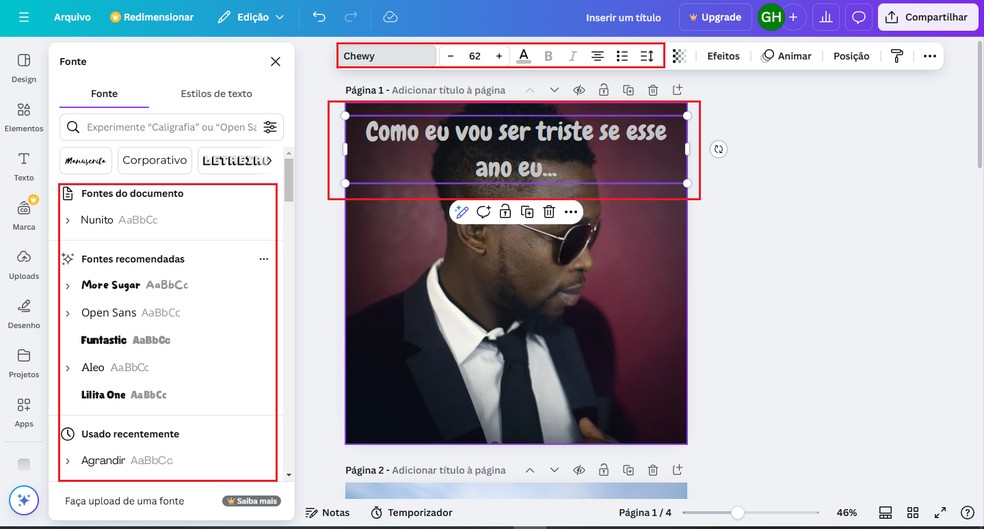This screenshot has width=984, height=529.
Task: Toggle italic formatting
Action: (x=573, y=56)
